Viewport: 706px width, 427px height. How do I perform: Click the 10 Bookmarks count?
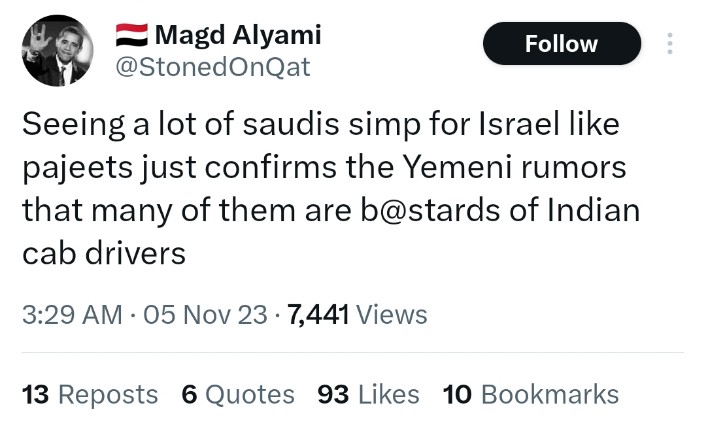(x=530, y=394)
